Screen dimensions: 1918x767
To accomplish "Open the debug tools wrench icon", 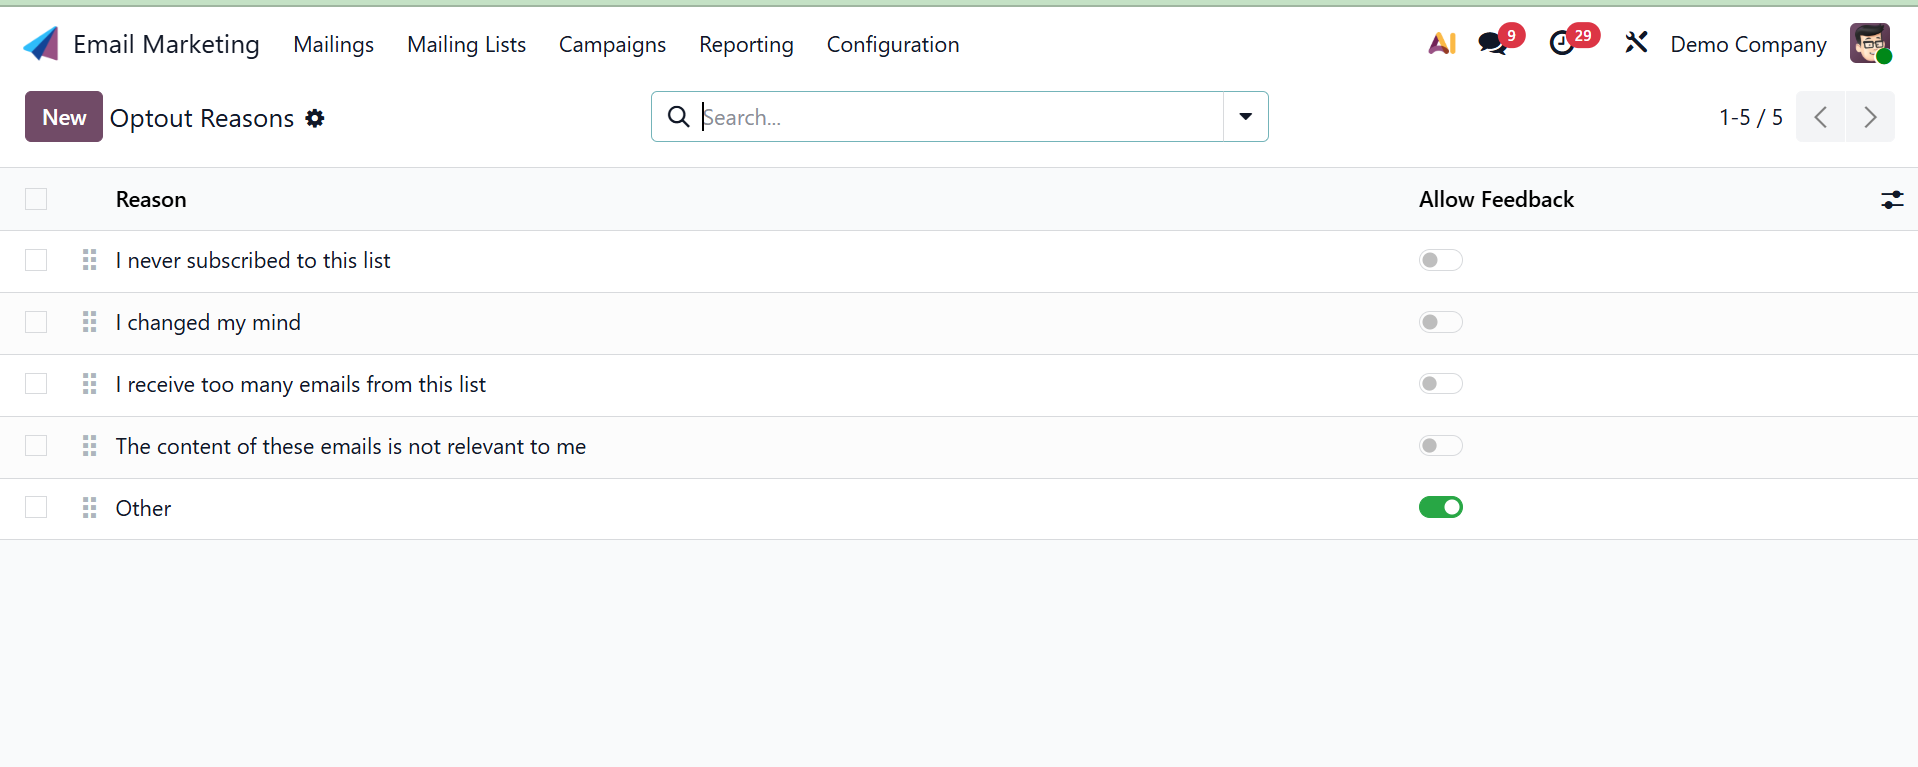I will pos(1636,43).
